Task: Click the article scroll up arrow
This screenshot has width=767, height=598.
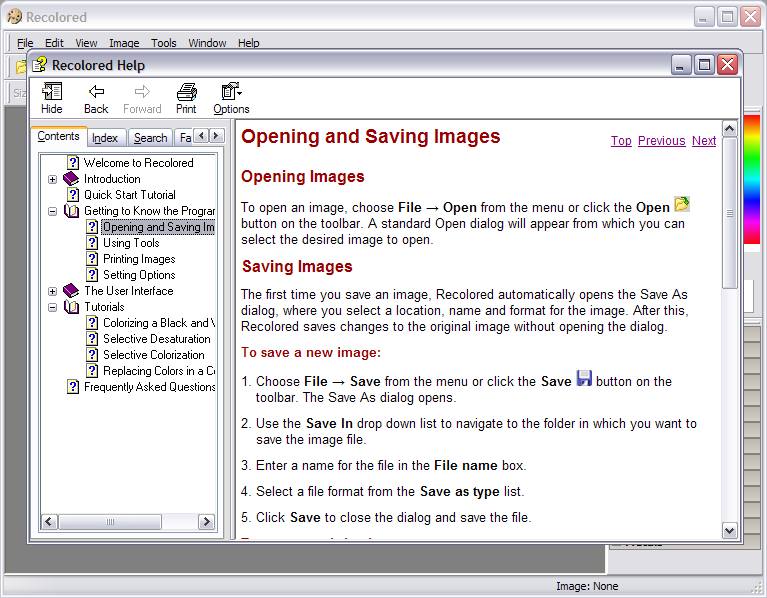Action: tap(729, 129)
